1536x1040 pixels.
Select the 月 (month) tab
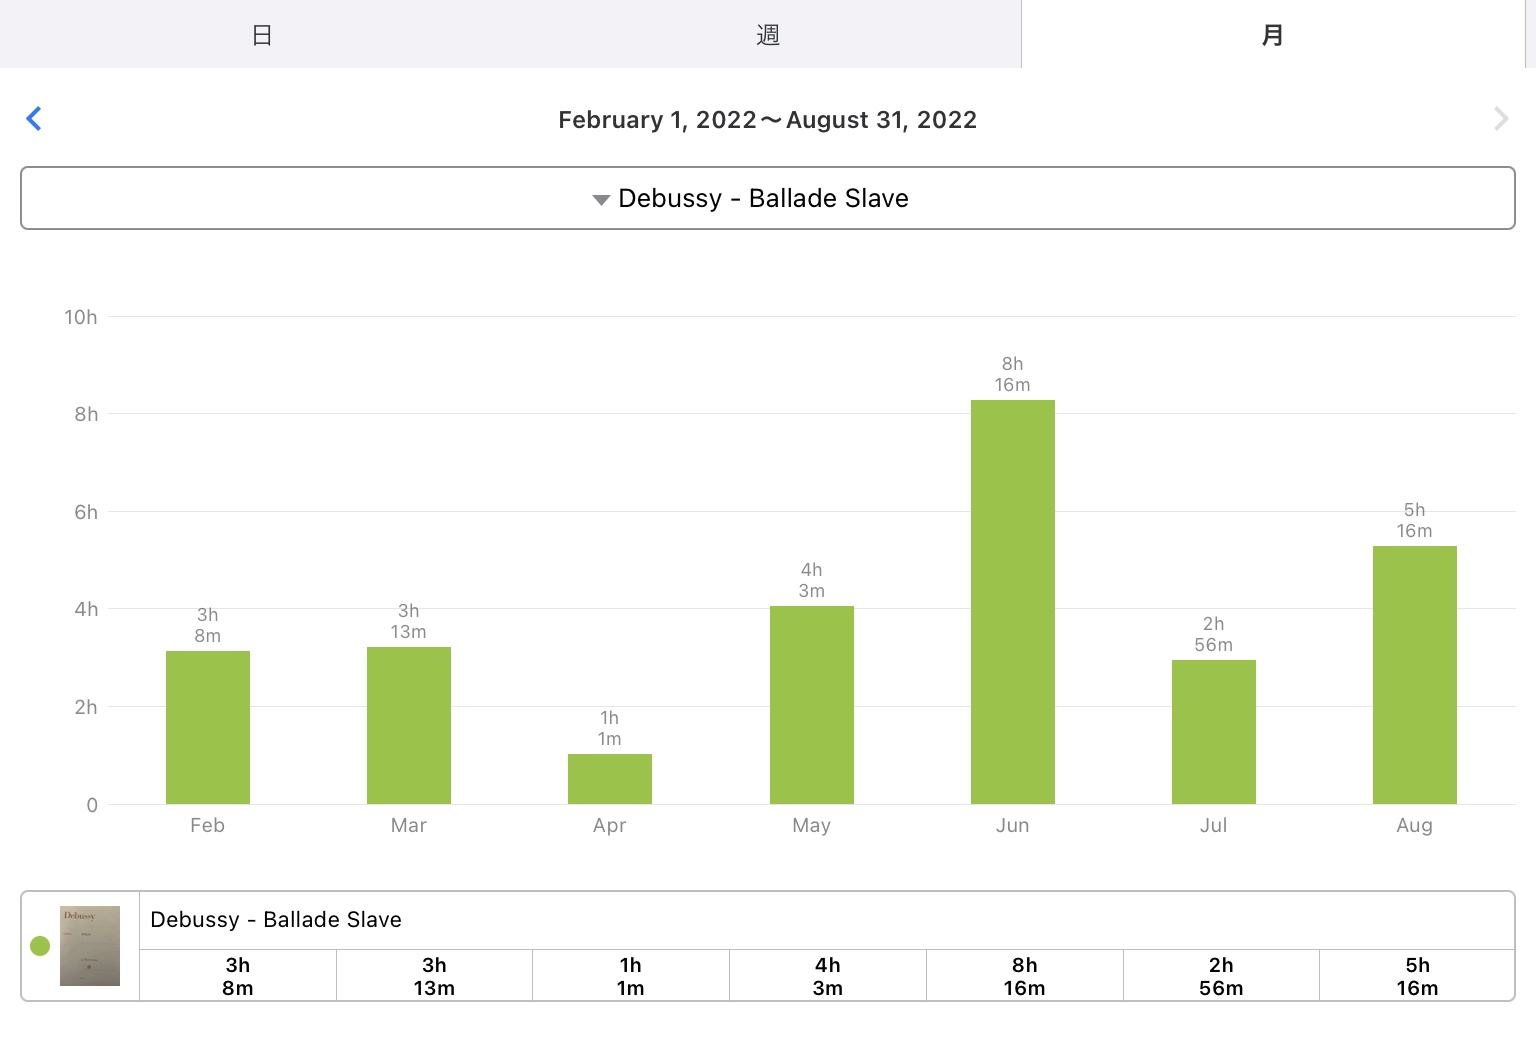pos(1272,35)
